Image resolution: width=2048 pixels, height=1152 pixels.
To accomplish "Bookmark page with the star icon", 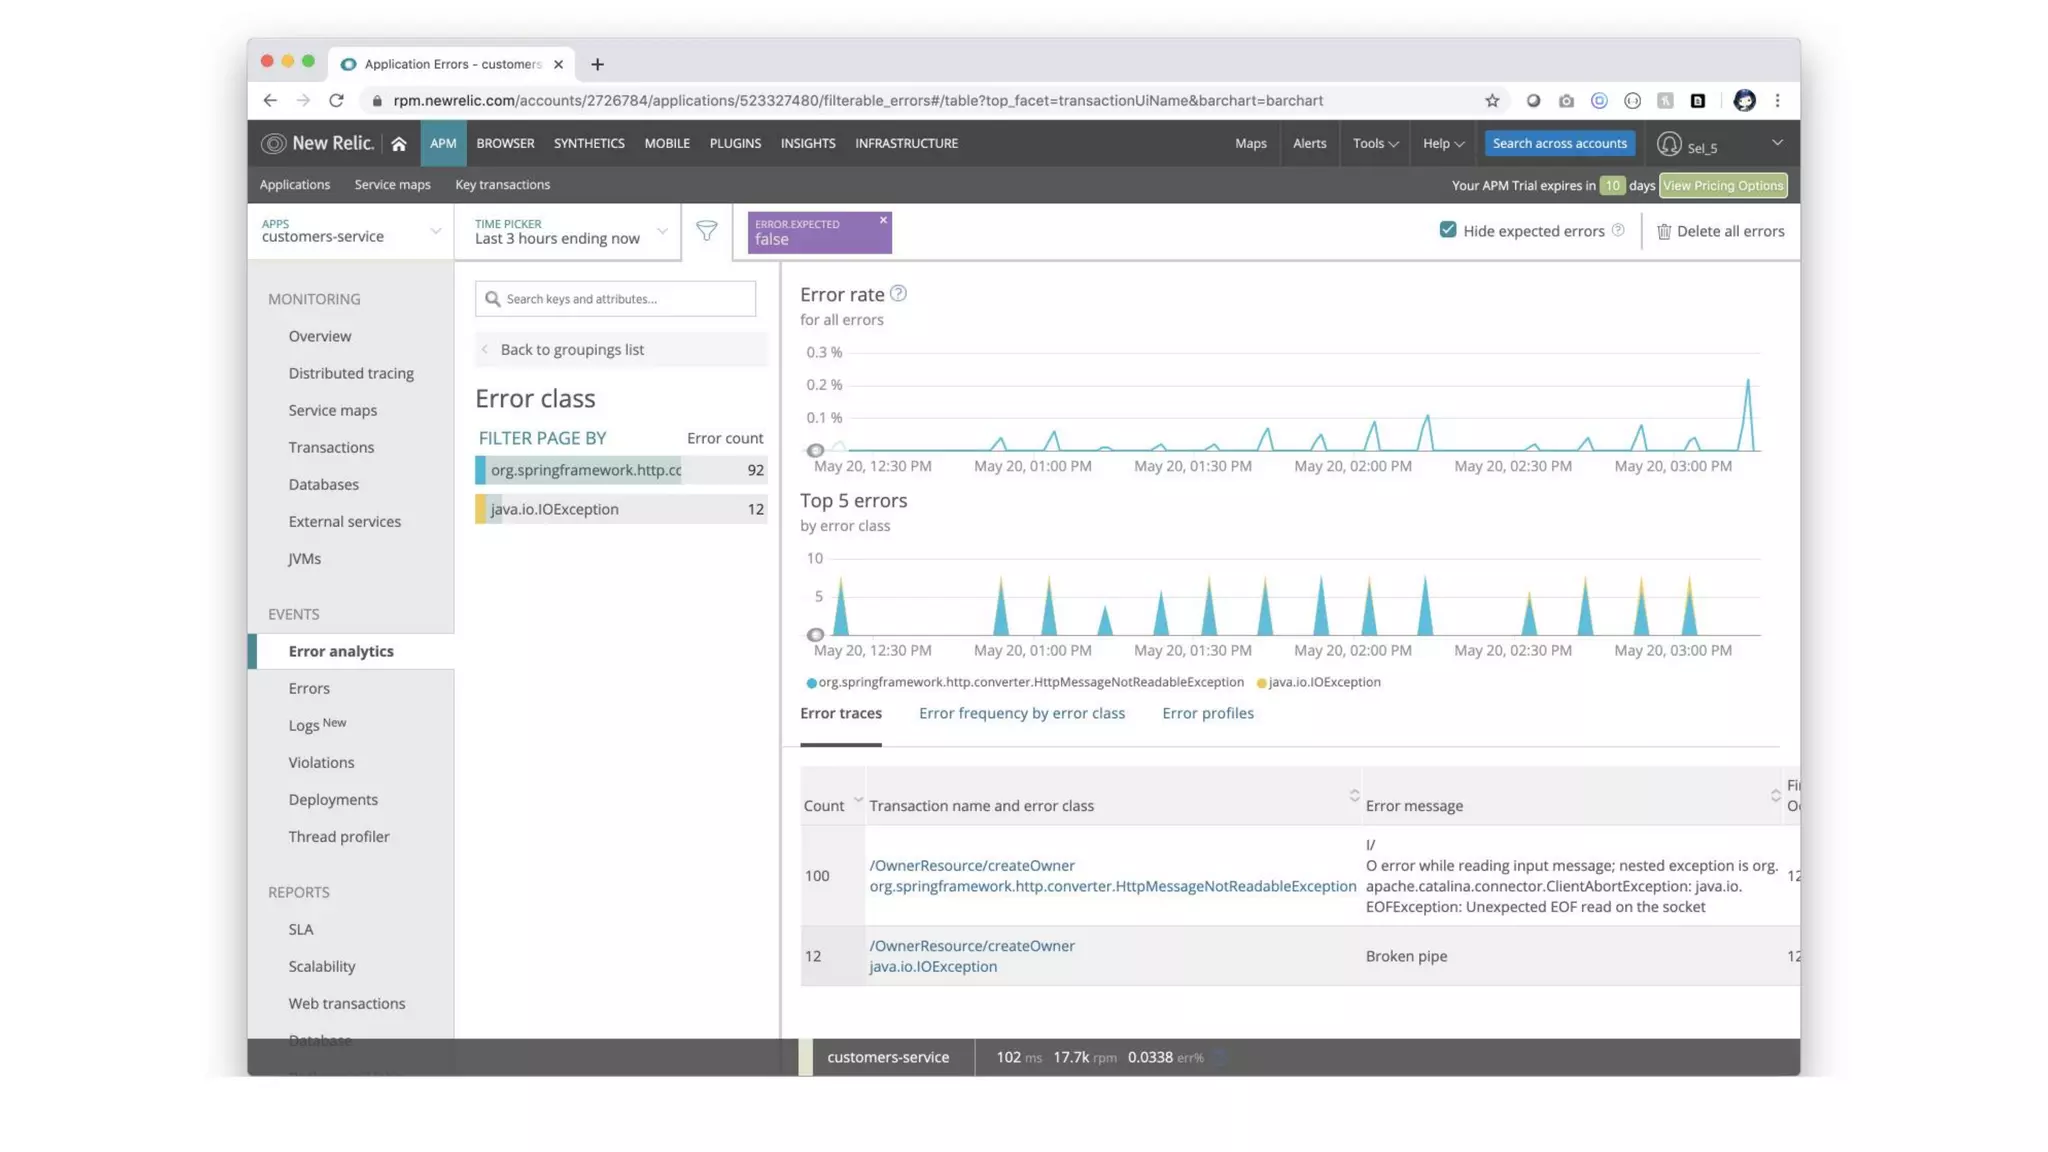I will (1492, 100).
